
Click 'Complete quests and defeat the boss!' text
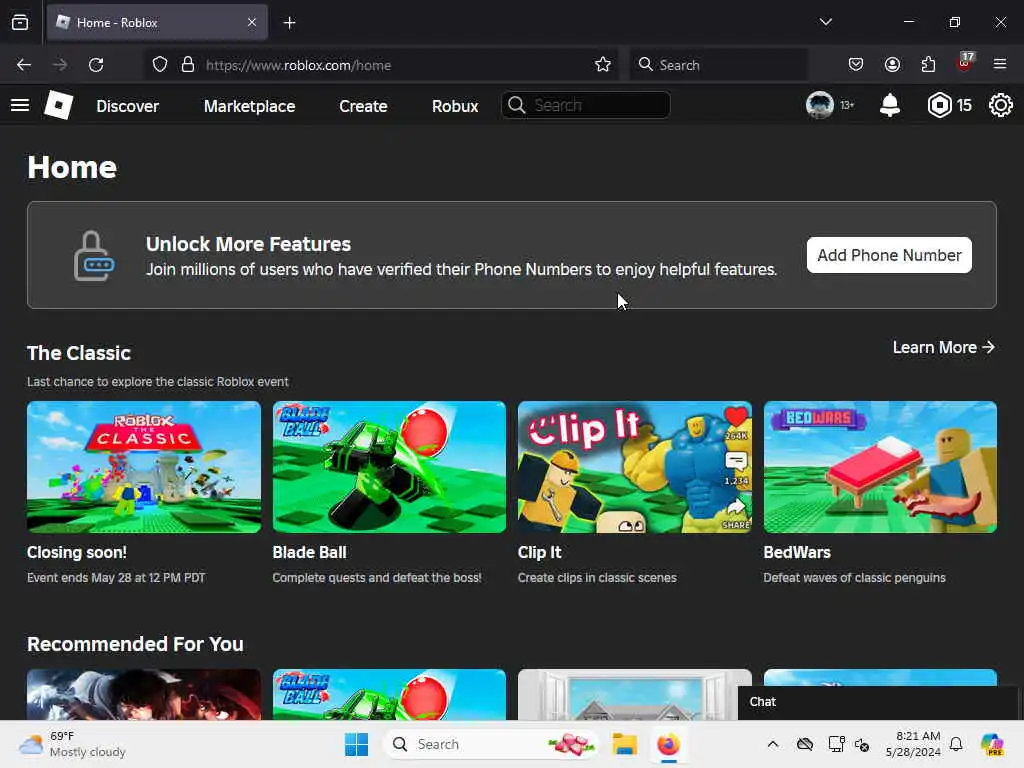(377, 578)
